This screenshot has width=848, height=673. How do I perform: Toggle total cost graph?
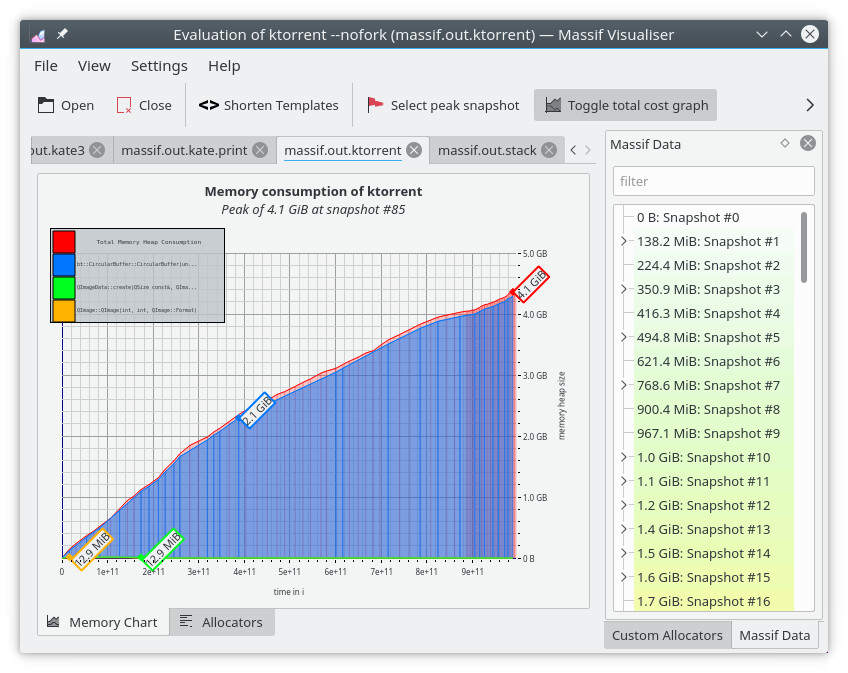626,105
